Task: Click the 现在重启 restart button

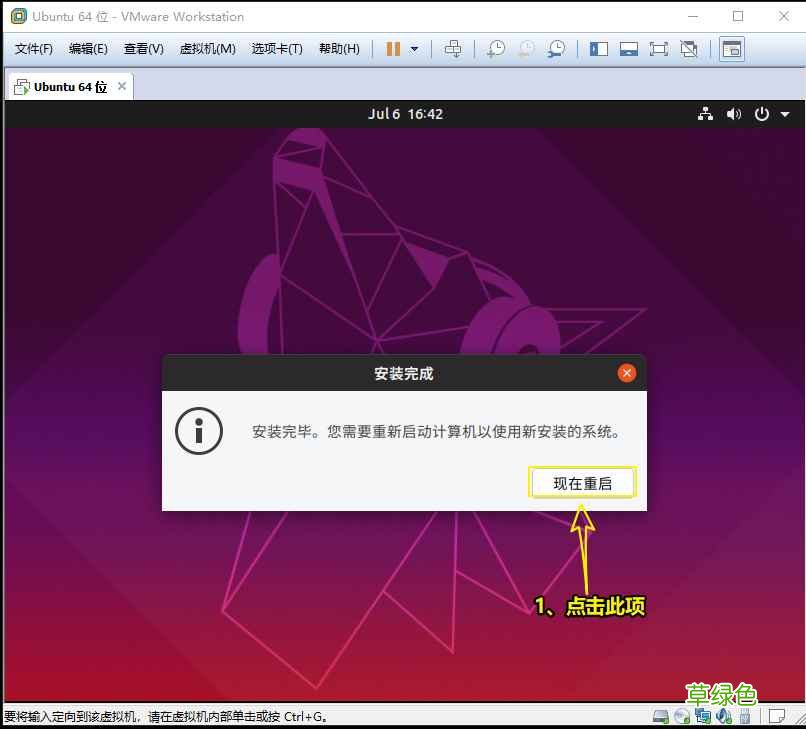Action: (x=582, y=483)
